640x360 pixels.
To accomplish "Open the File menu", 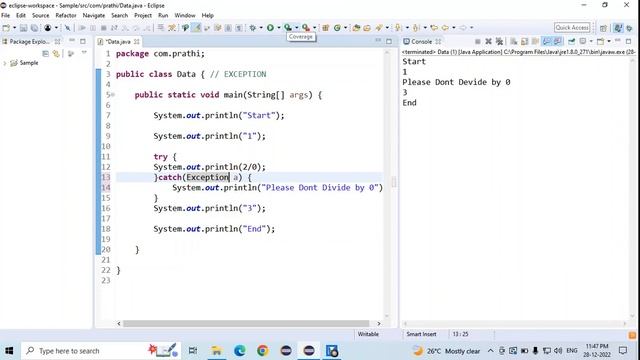I will (6, 16).
